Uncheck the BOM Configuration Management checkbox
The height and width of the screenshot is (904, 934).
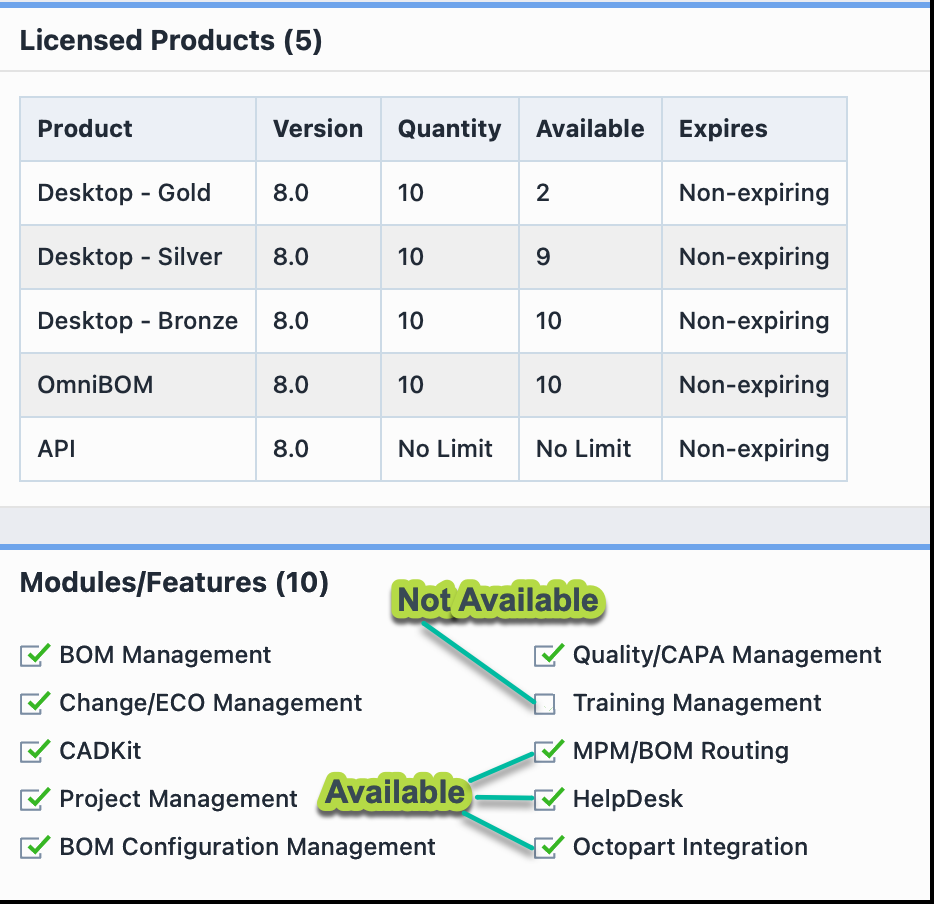[x=33, y=847]
